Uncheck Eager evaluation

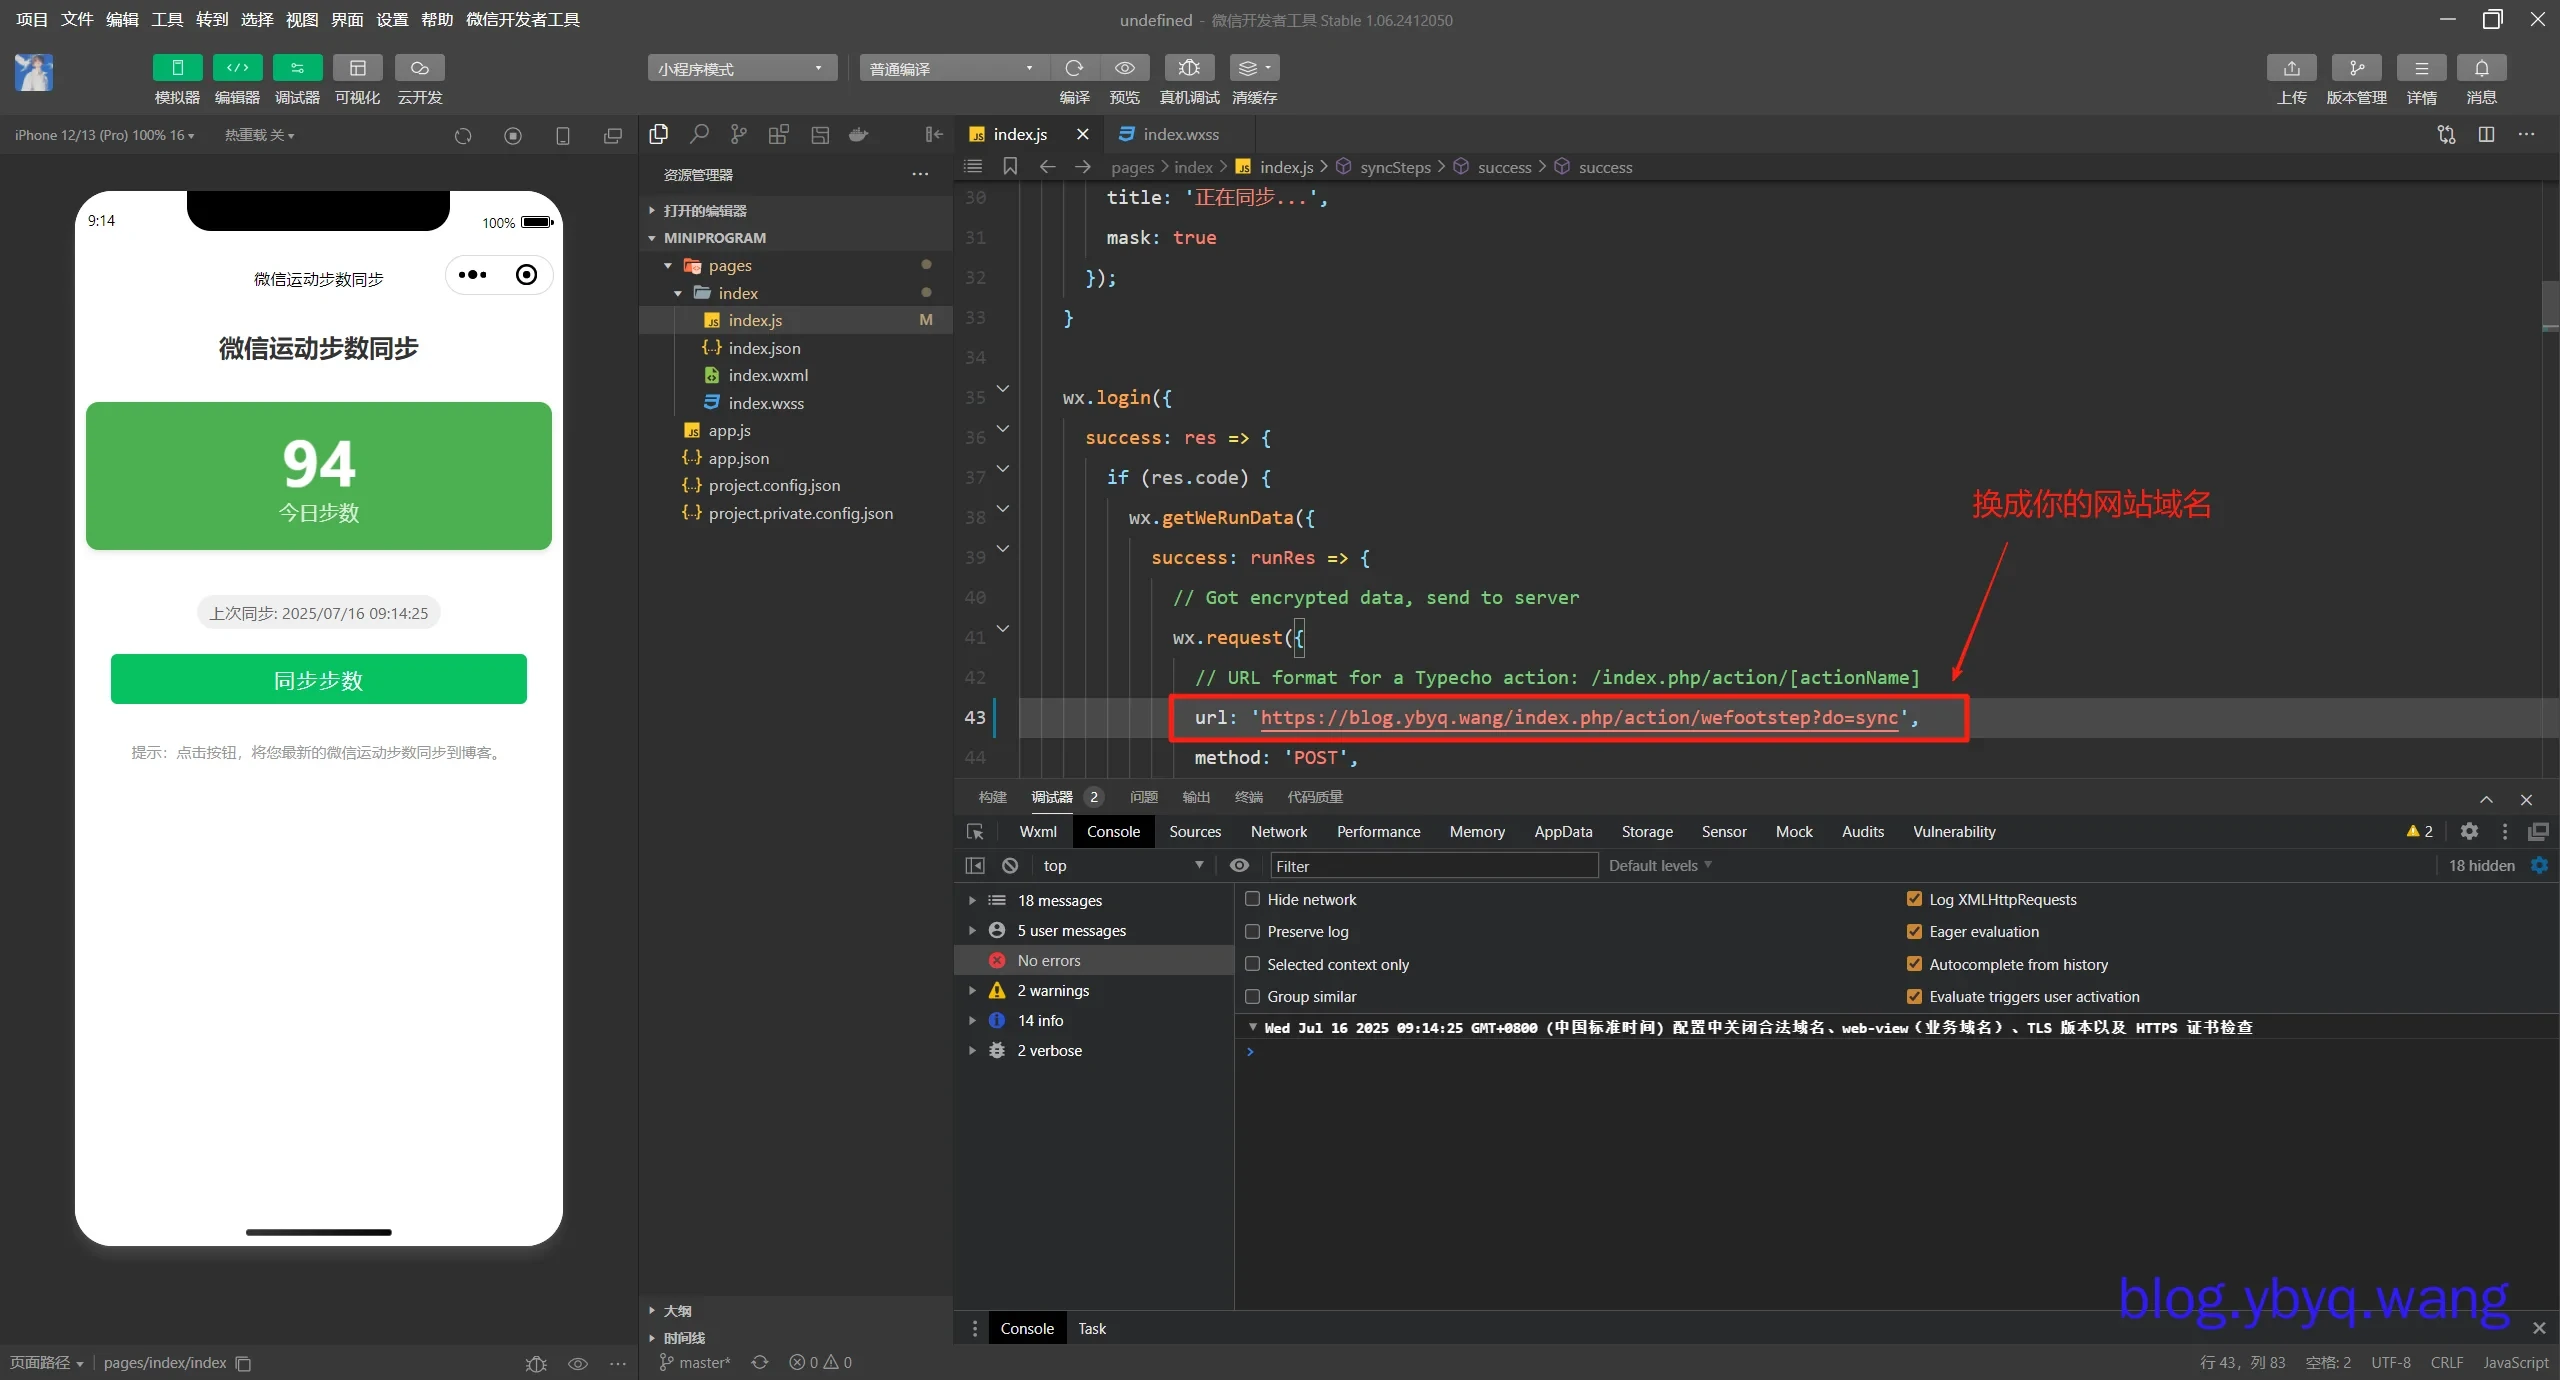(1914, 931)
